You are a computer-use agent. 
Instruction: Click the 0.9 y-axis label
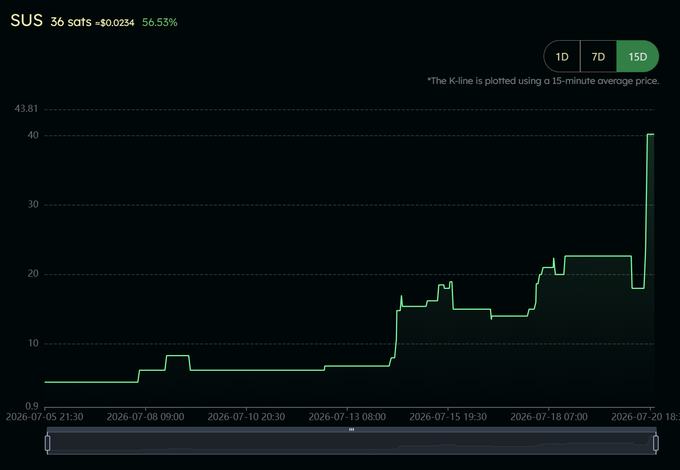32,406
